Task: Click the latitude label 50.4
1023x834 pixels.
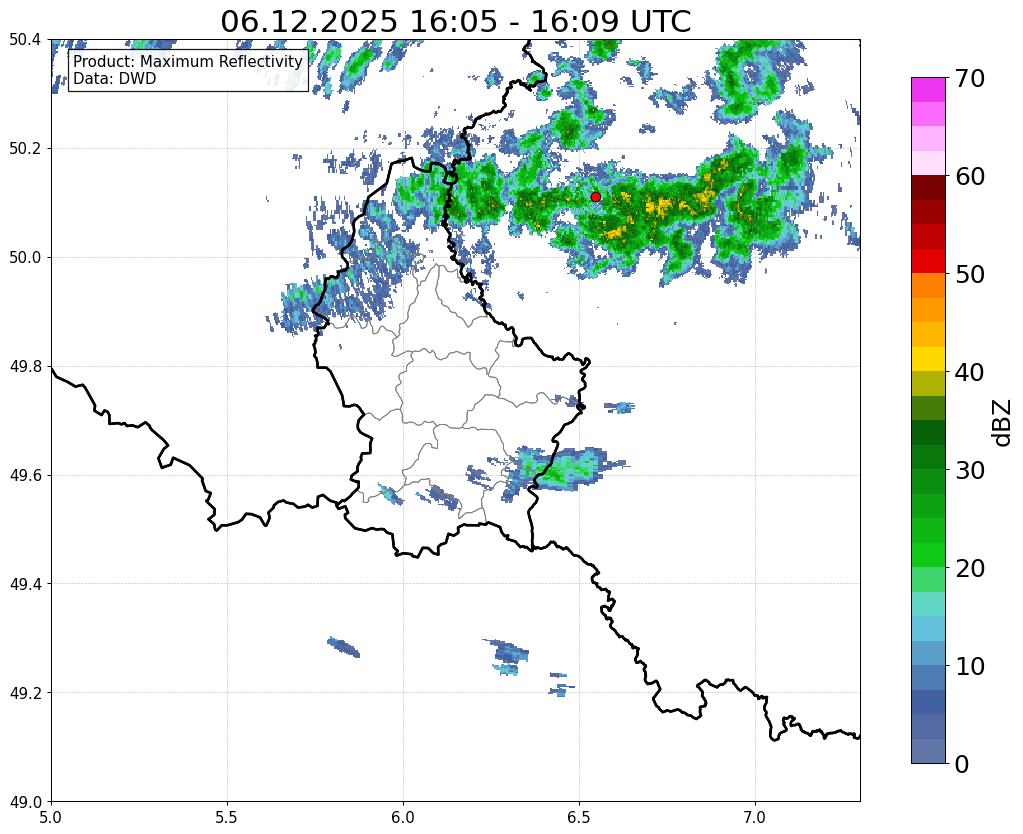Action: 25,40
